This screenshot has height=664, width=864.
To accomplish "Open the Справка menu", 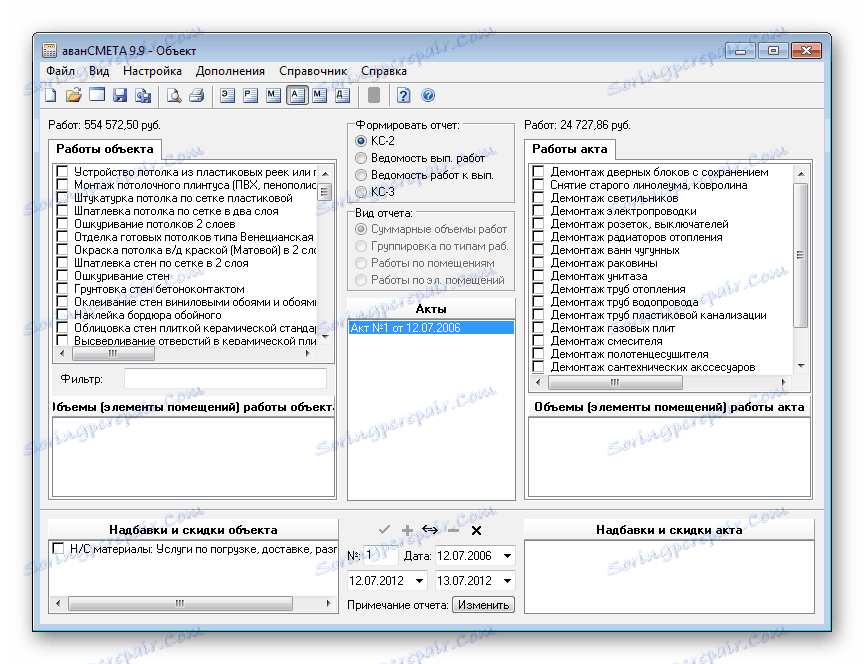I will tap(384, 71).
